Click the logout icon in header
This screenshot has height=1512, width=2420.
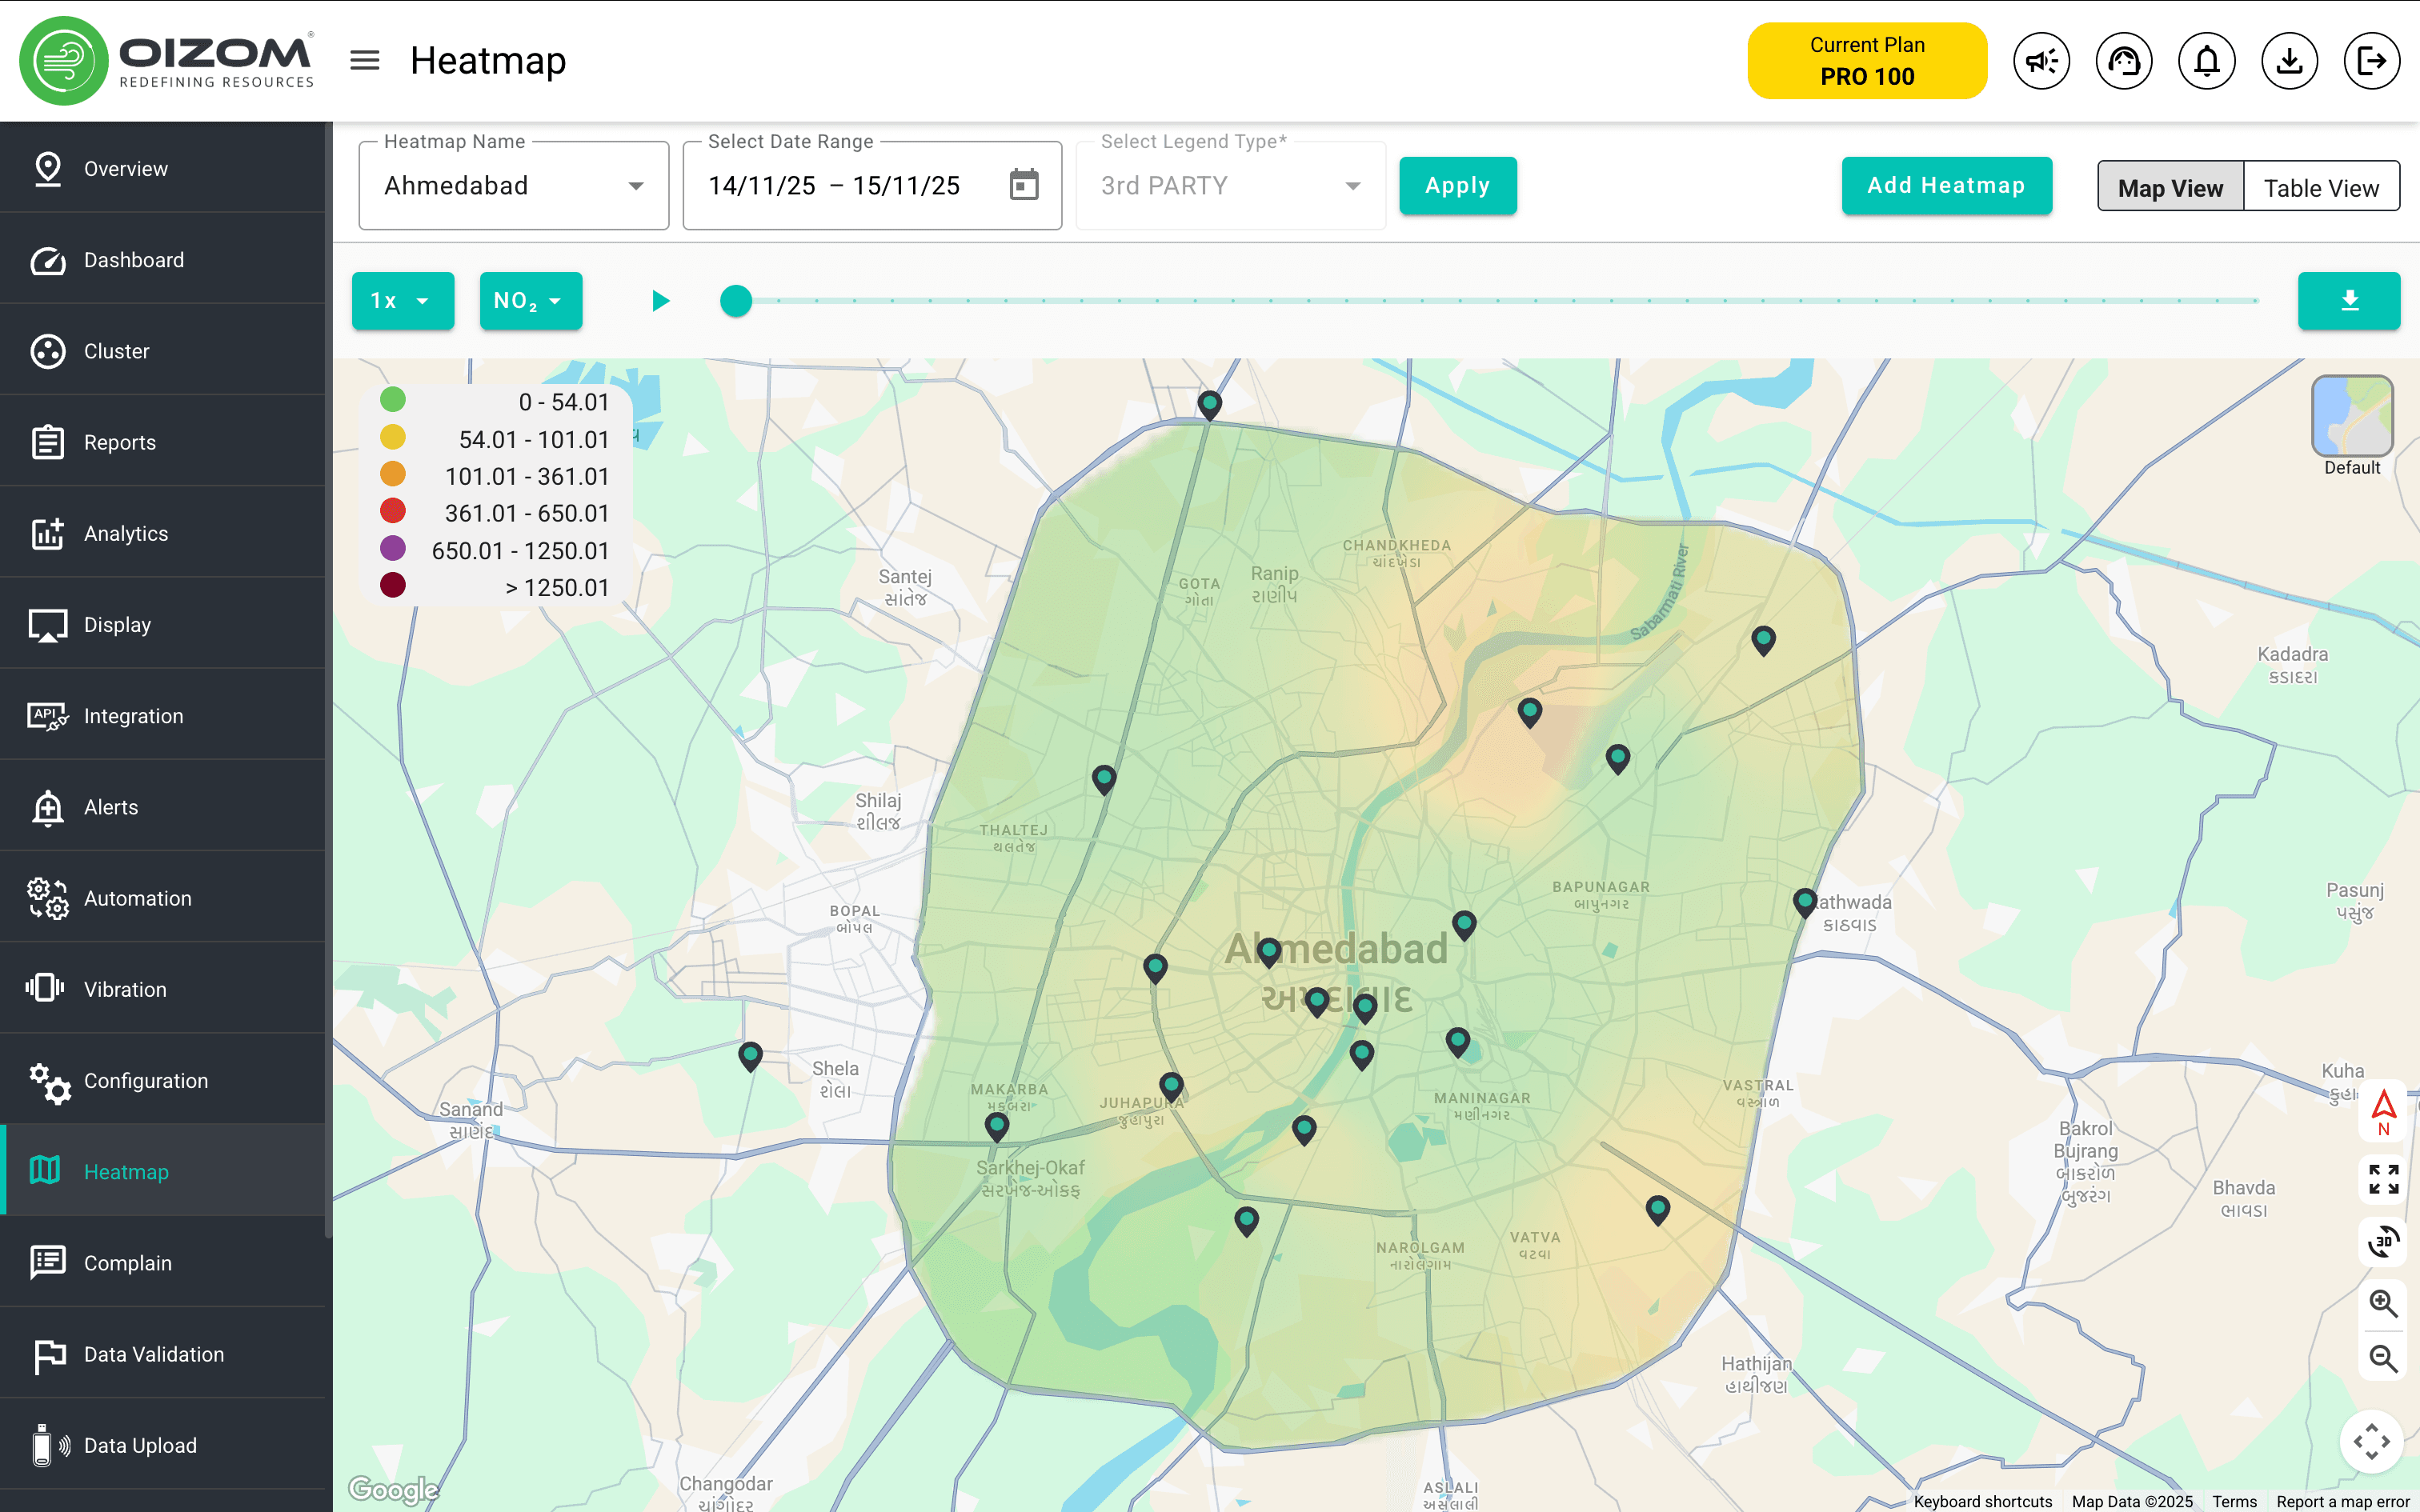[x=2372, y=61]
